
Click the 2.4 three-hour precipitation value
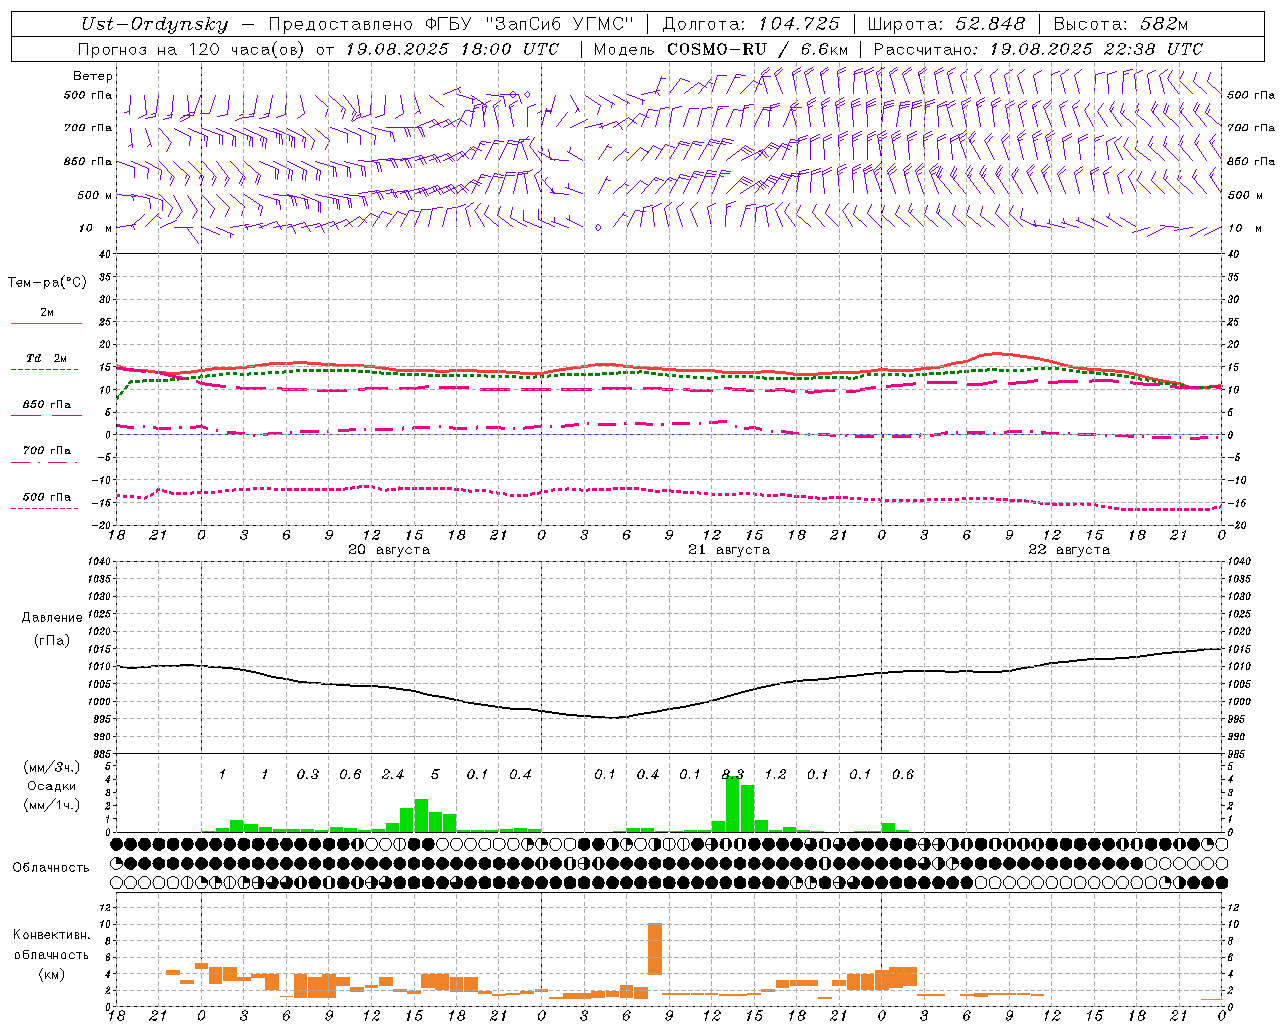pos(393,775)
